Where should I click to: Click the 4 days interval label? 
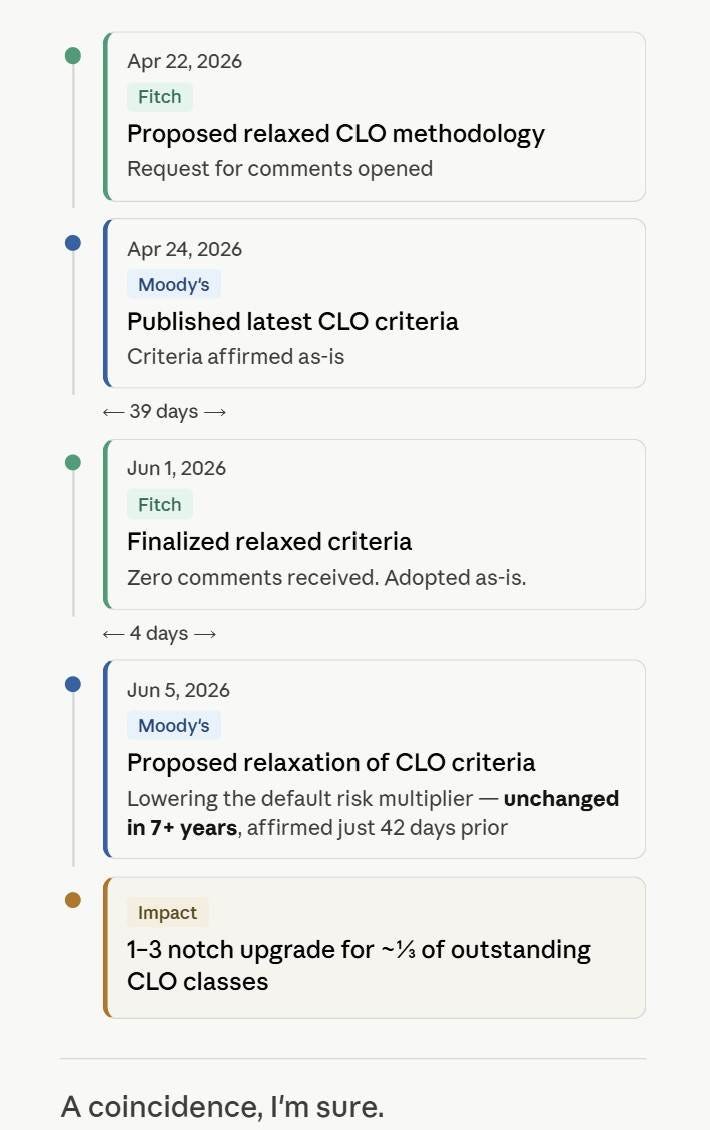(x=159, y=633)
